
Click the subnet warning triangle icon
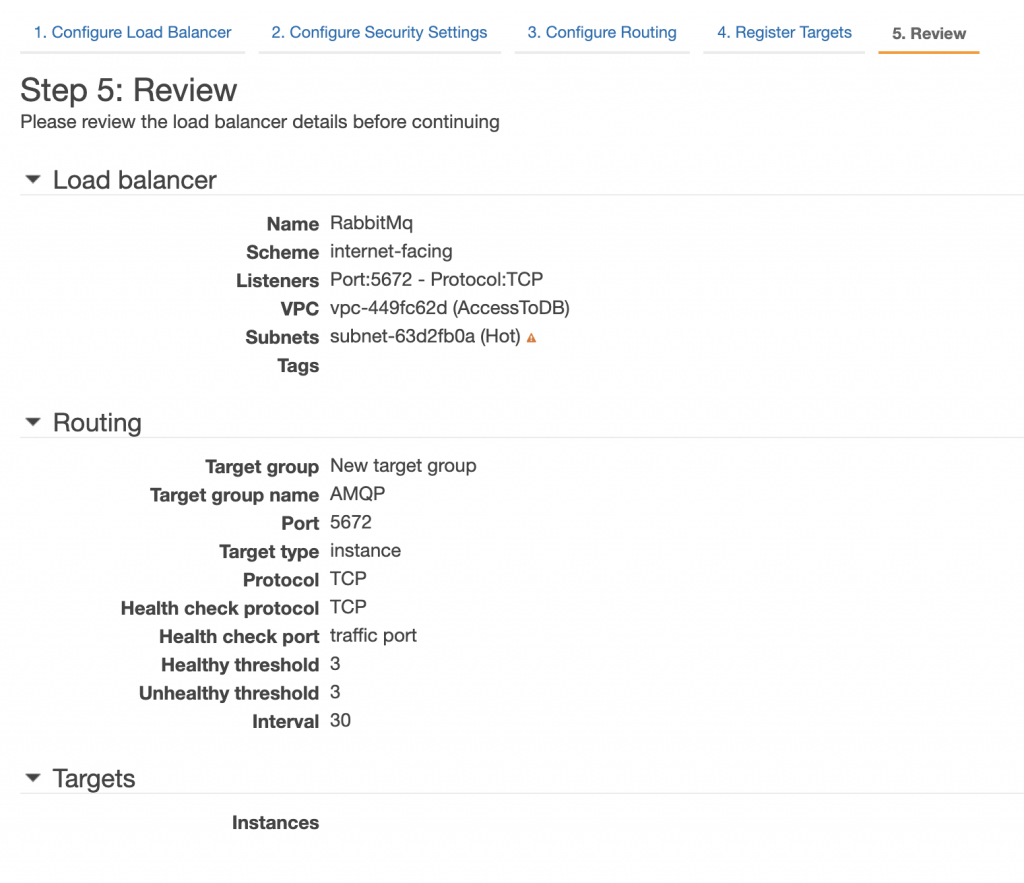pos(532,338)
